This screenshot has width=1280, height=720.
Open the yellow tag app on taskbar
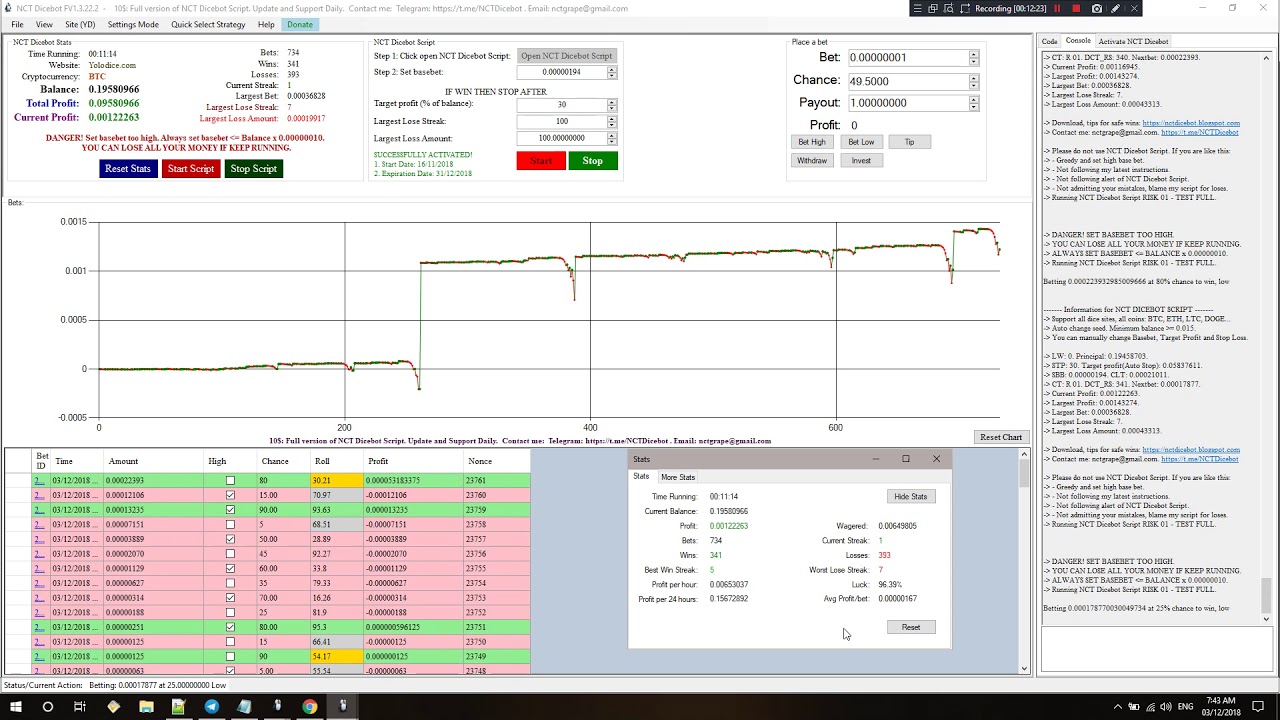[x=113, y=707]
